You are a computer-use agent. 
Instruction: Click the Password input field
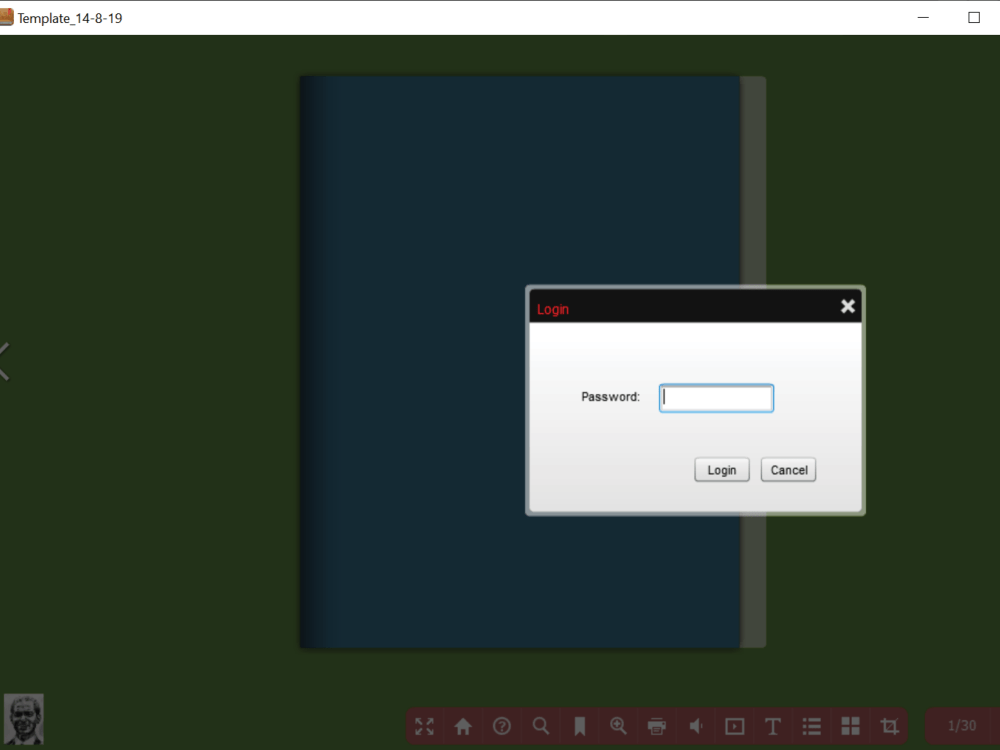tap(716, 398)
